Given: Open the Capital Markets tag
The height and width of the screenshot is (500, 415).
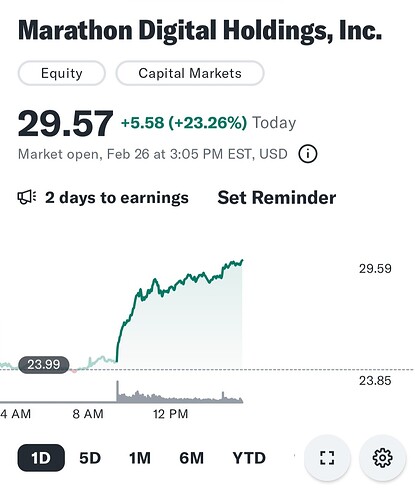Looking at the screenshot, I should point(190,73).
